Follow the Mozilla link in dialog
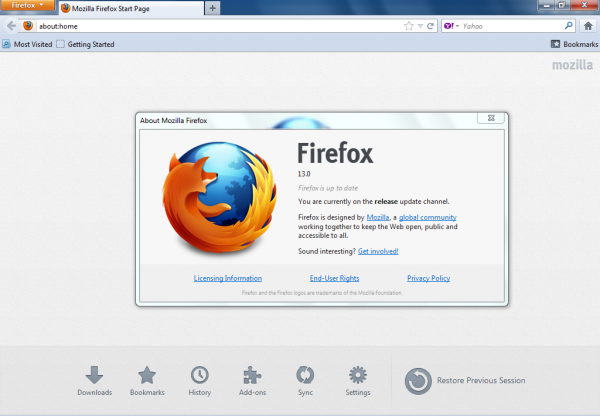This screenshot has width=600, height=416. pos(378,217)
